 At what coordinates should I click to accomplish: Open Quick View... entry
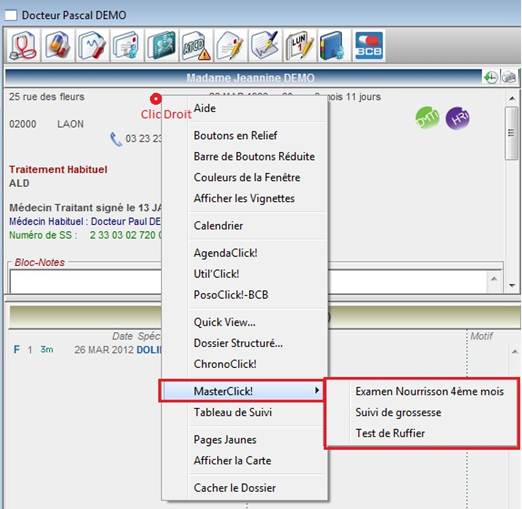(225, 322)
